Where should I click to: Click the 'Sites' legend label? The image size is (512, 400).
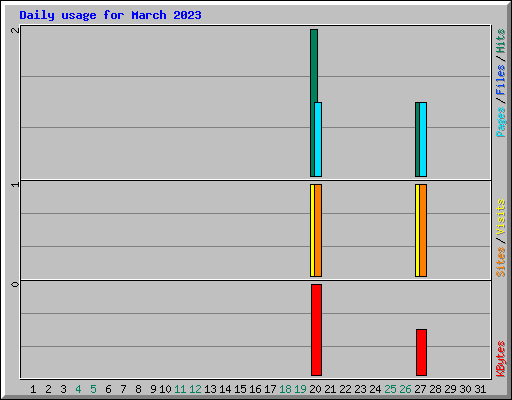pyautogui.click(x=501, y=262)
